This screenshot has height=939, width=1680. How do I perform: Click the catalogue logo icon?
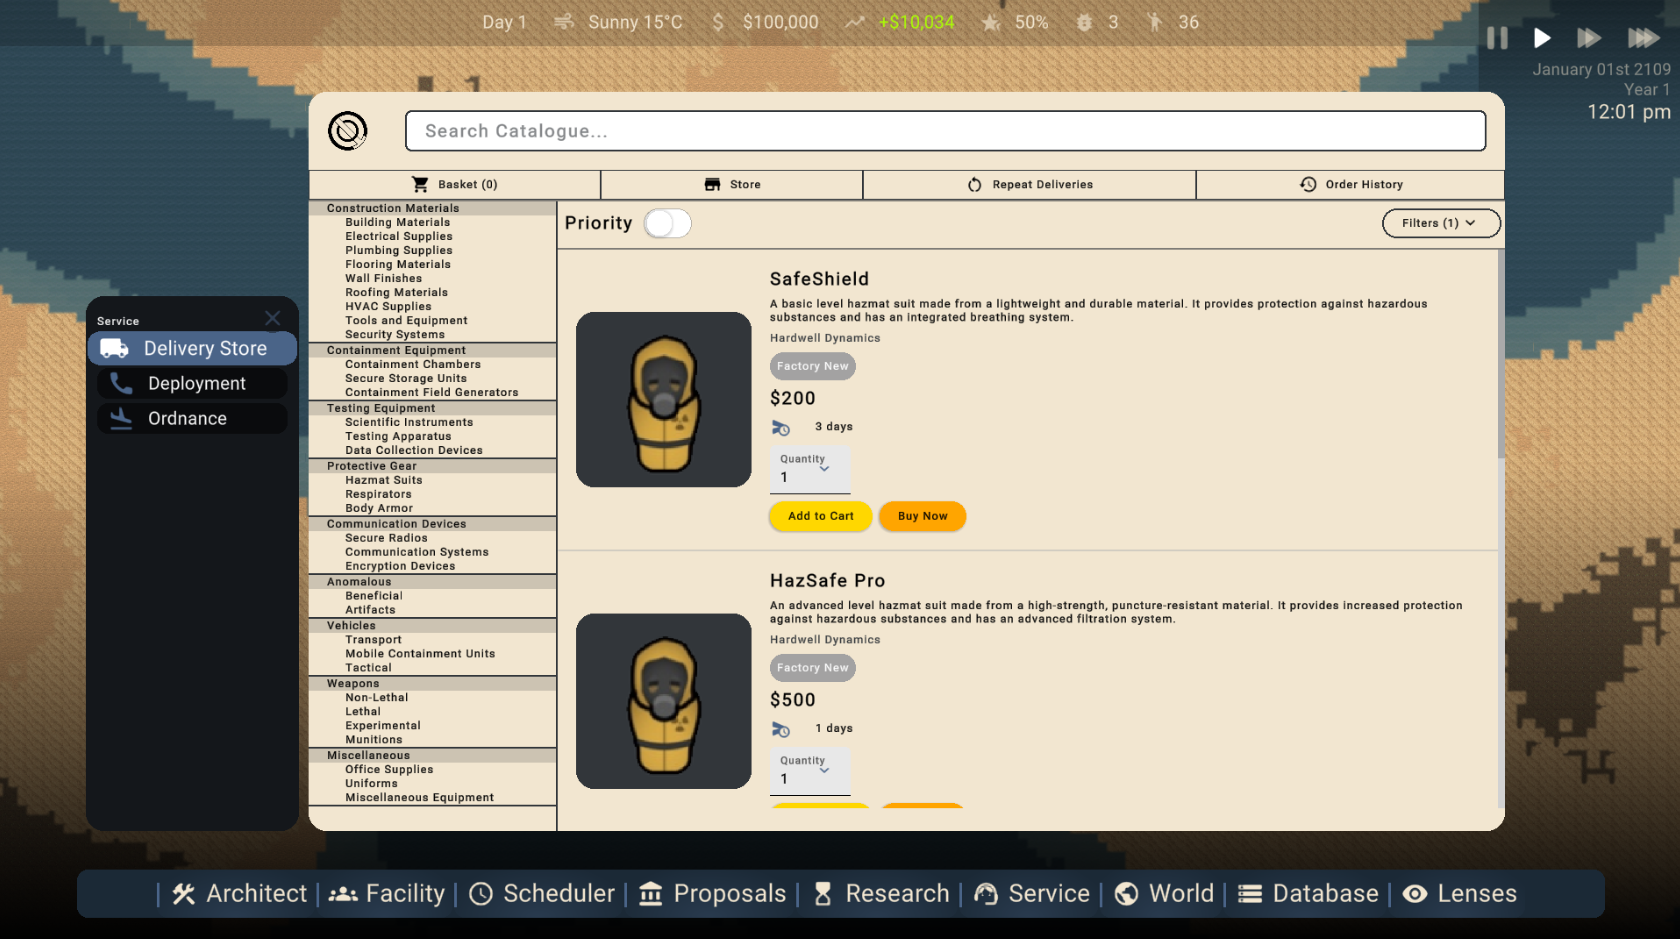pyautogui.click(x=348, y=131)
